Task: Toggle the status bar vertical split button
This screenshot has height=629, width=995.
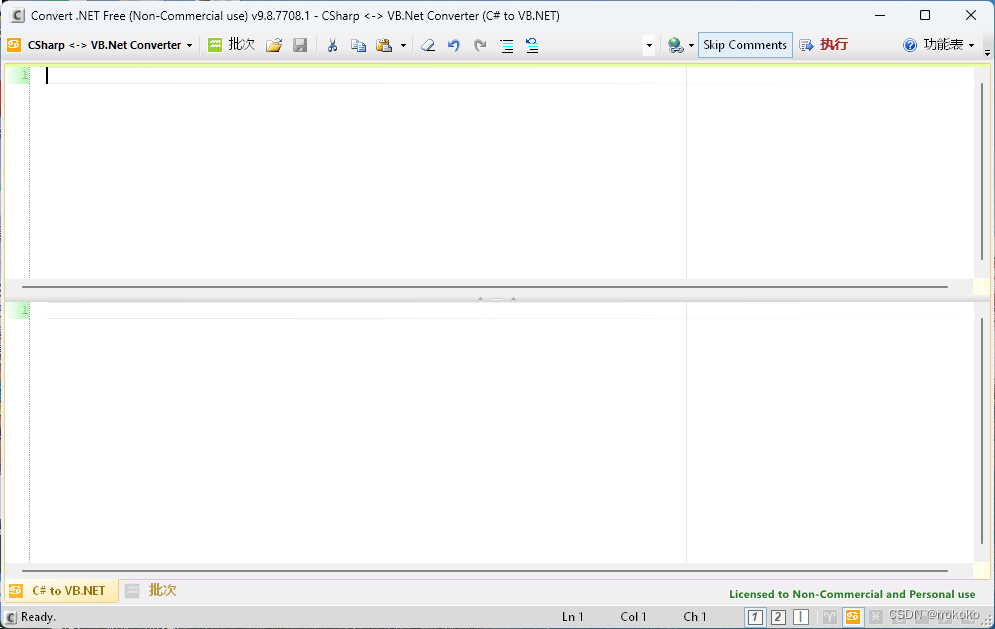Action: coord(801,616)
